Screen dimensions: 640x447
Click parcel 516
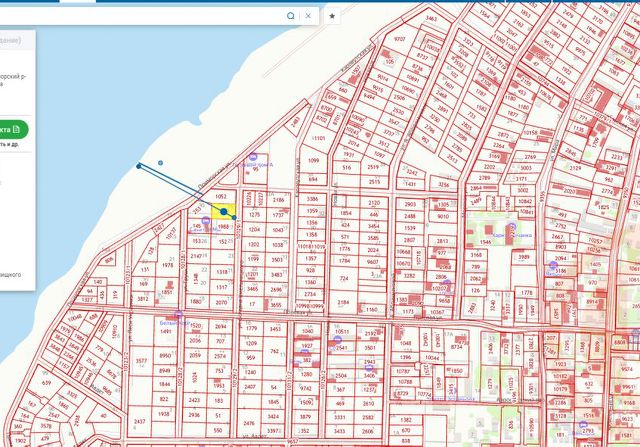pos(347,167)
